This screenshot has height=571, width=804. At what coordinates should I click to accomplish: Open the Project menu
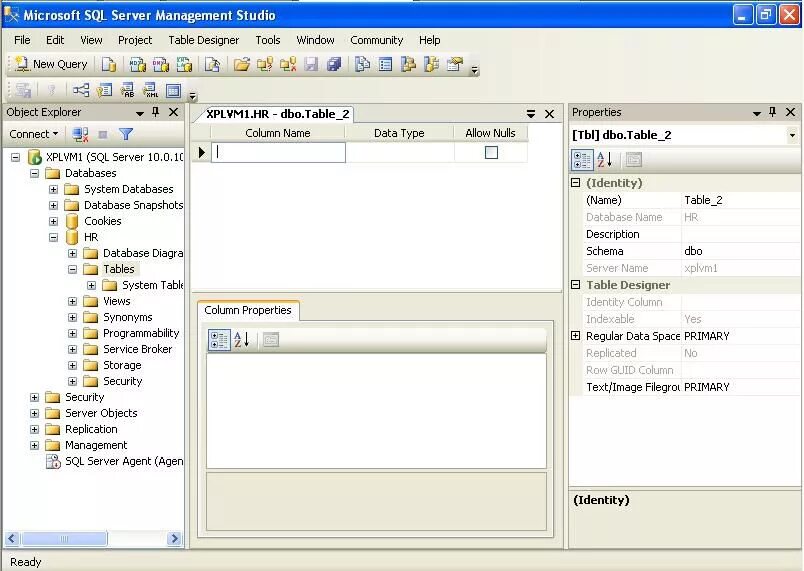click(135, 40)
